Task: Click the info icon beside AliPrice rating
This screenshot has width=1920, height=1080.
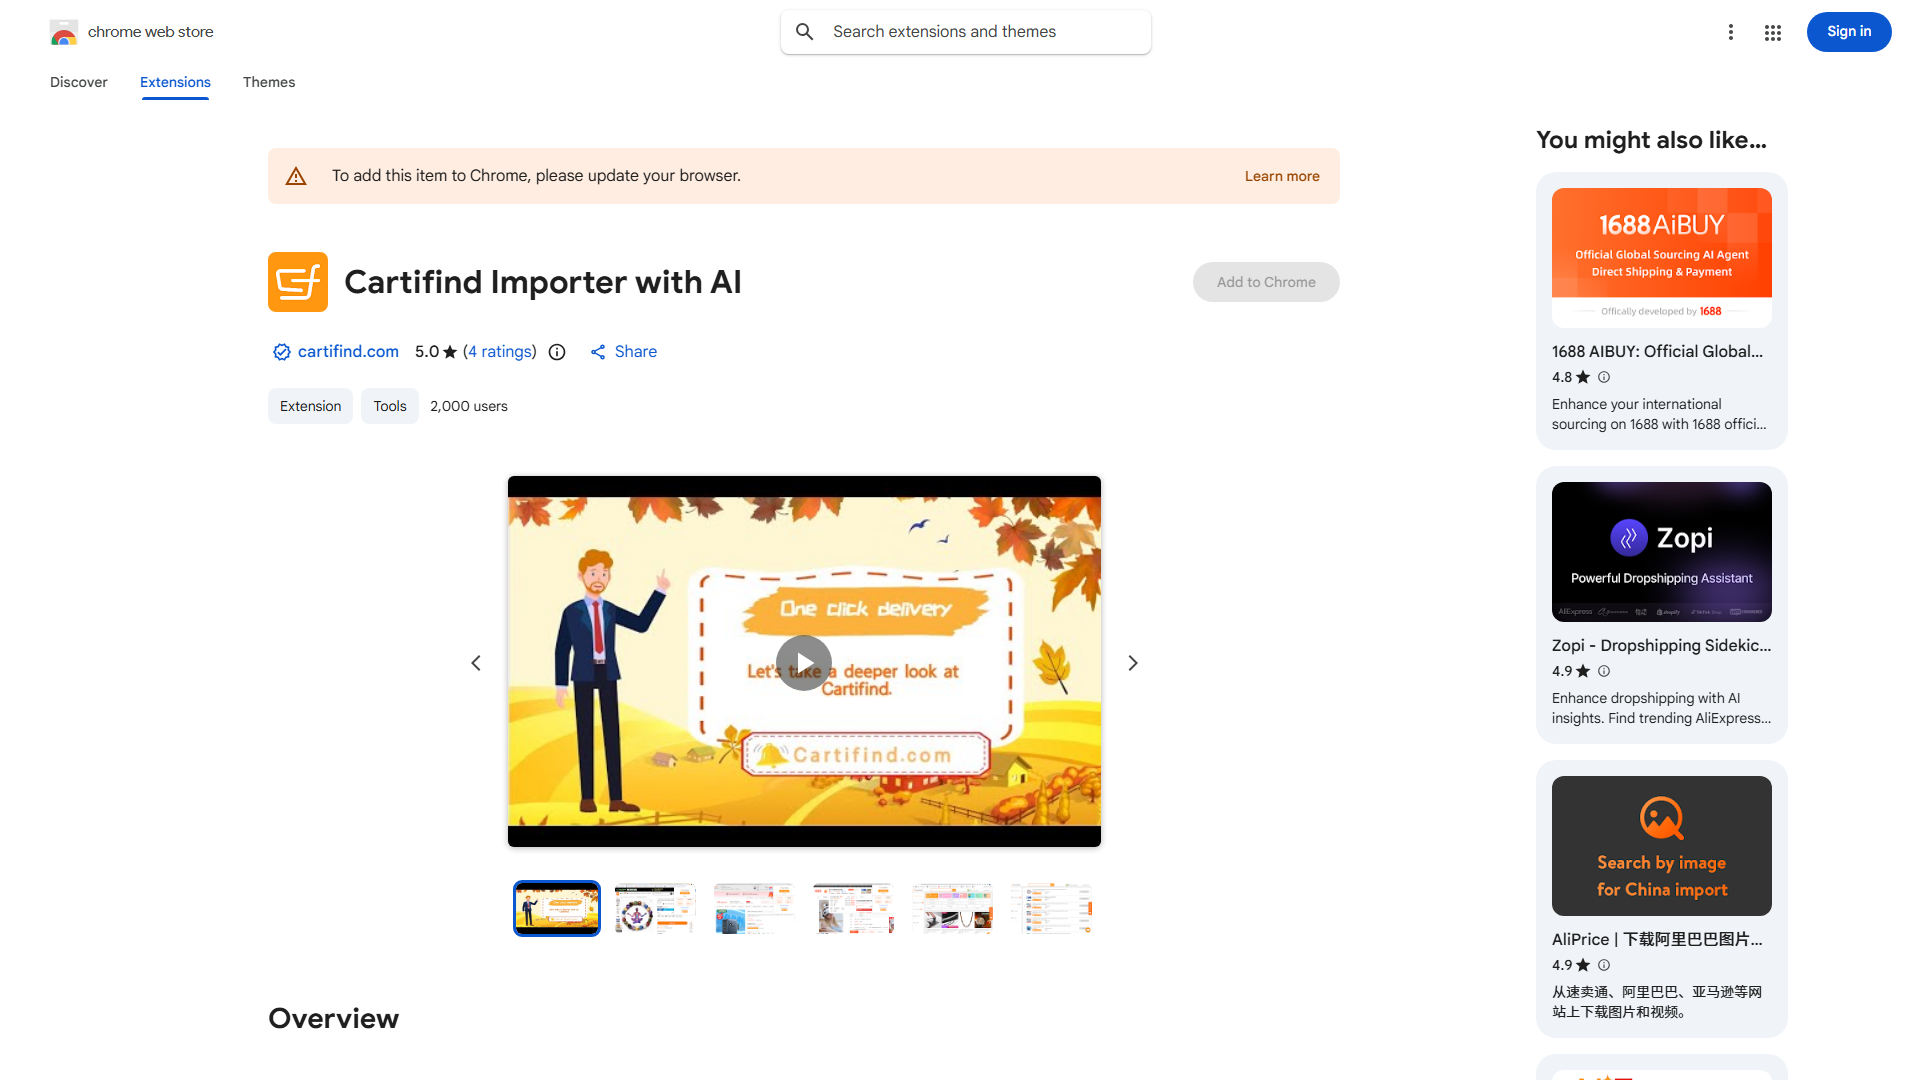Action: coord(1604,965)
